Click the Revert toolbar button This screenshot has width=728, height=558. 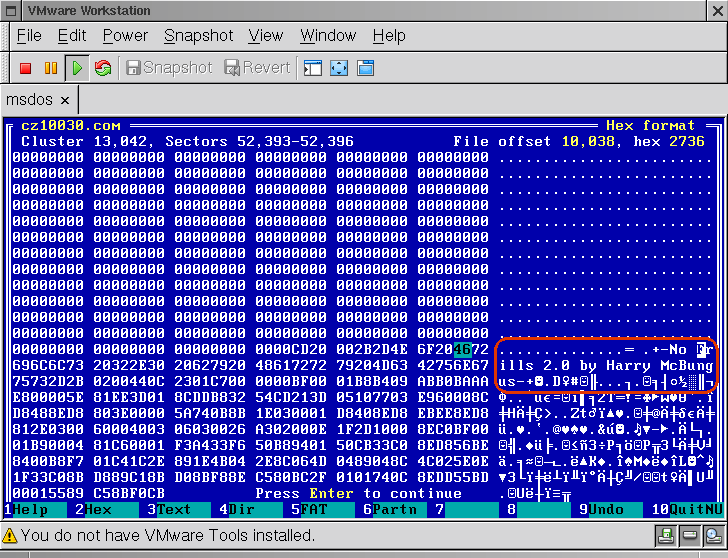click(257, 68)
